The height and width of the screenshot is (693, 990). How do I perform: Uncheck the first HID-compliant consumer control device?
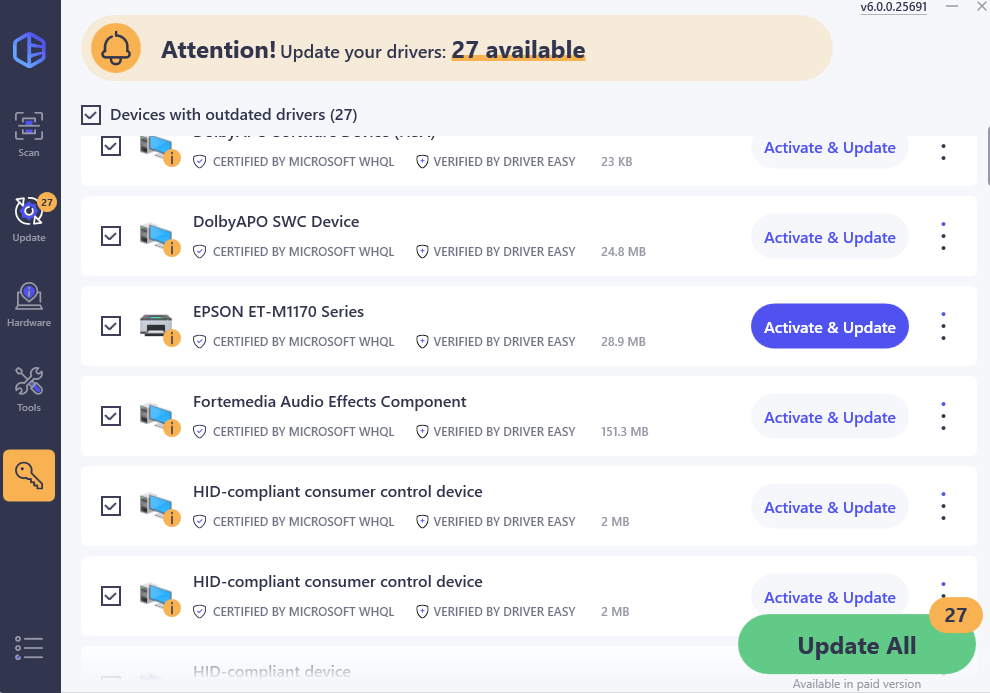pyautogui.click(x=111, y=506)
